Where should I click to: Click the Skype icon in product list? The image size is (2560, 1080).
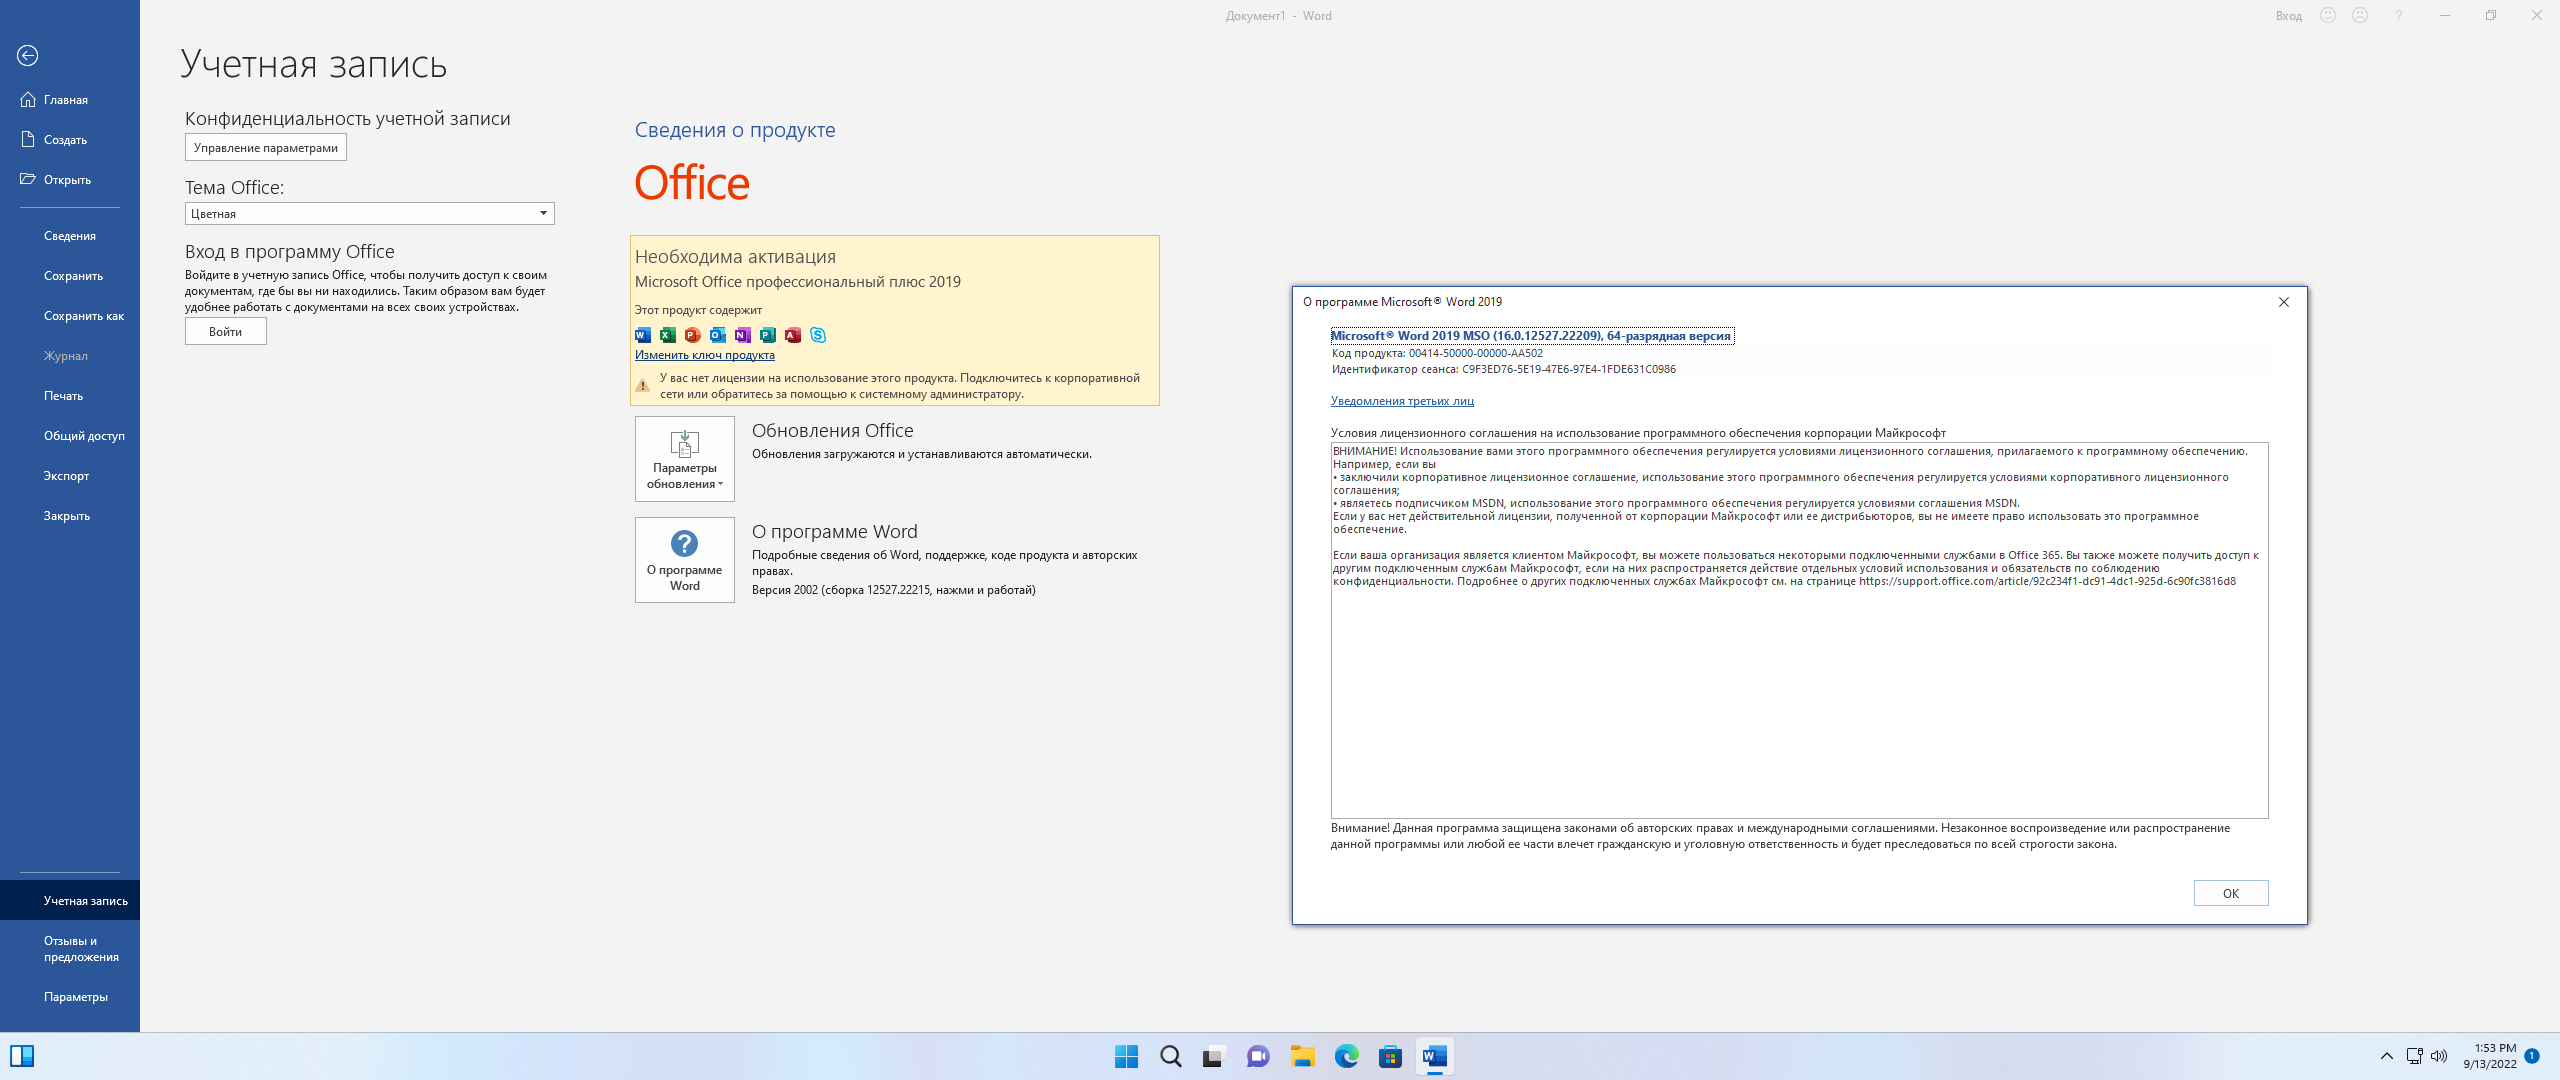point(818,335)
